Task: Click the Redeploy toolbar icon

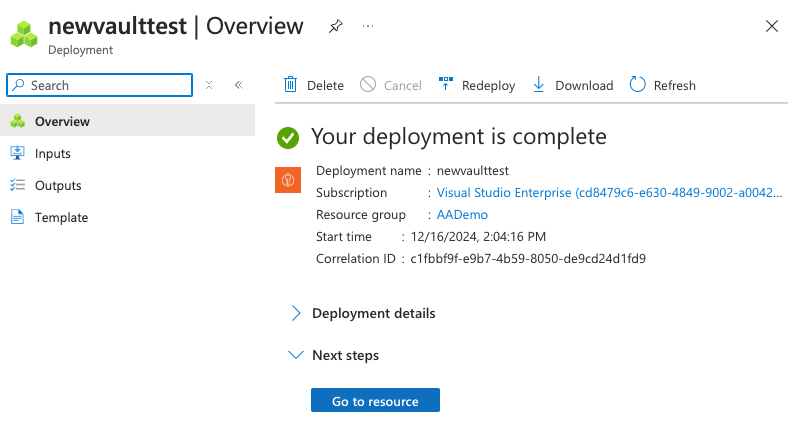Action: [446, 85]
